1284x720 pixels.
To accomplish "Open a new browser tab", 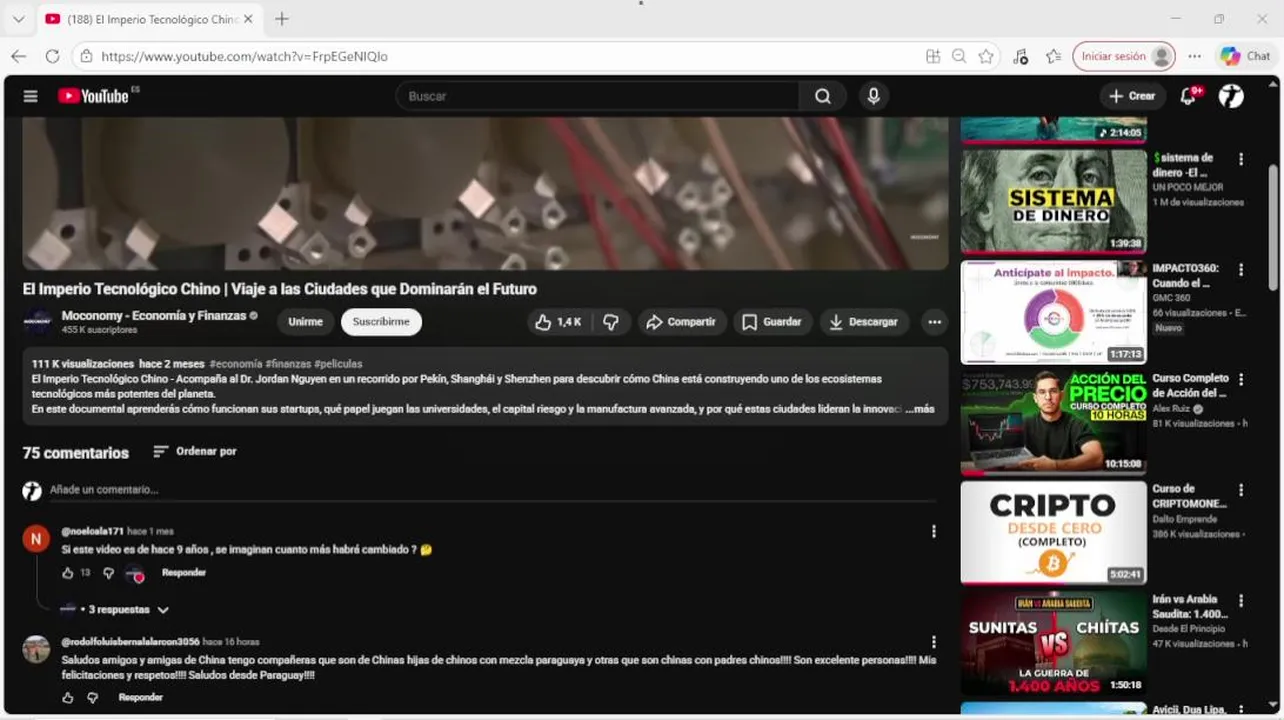I will point(282,19).
